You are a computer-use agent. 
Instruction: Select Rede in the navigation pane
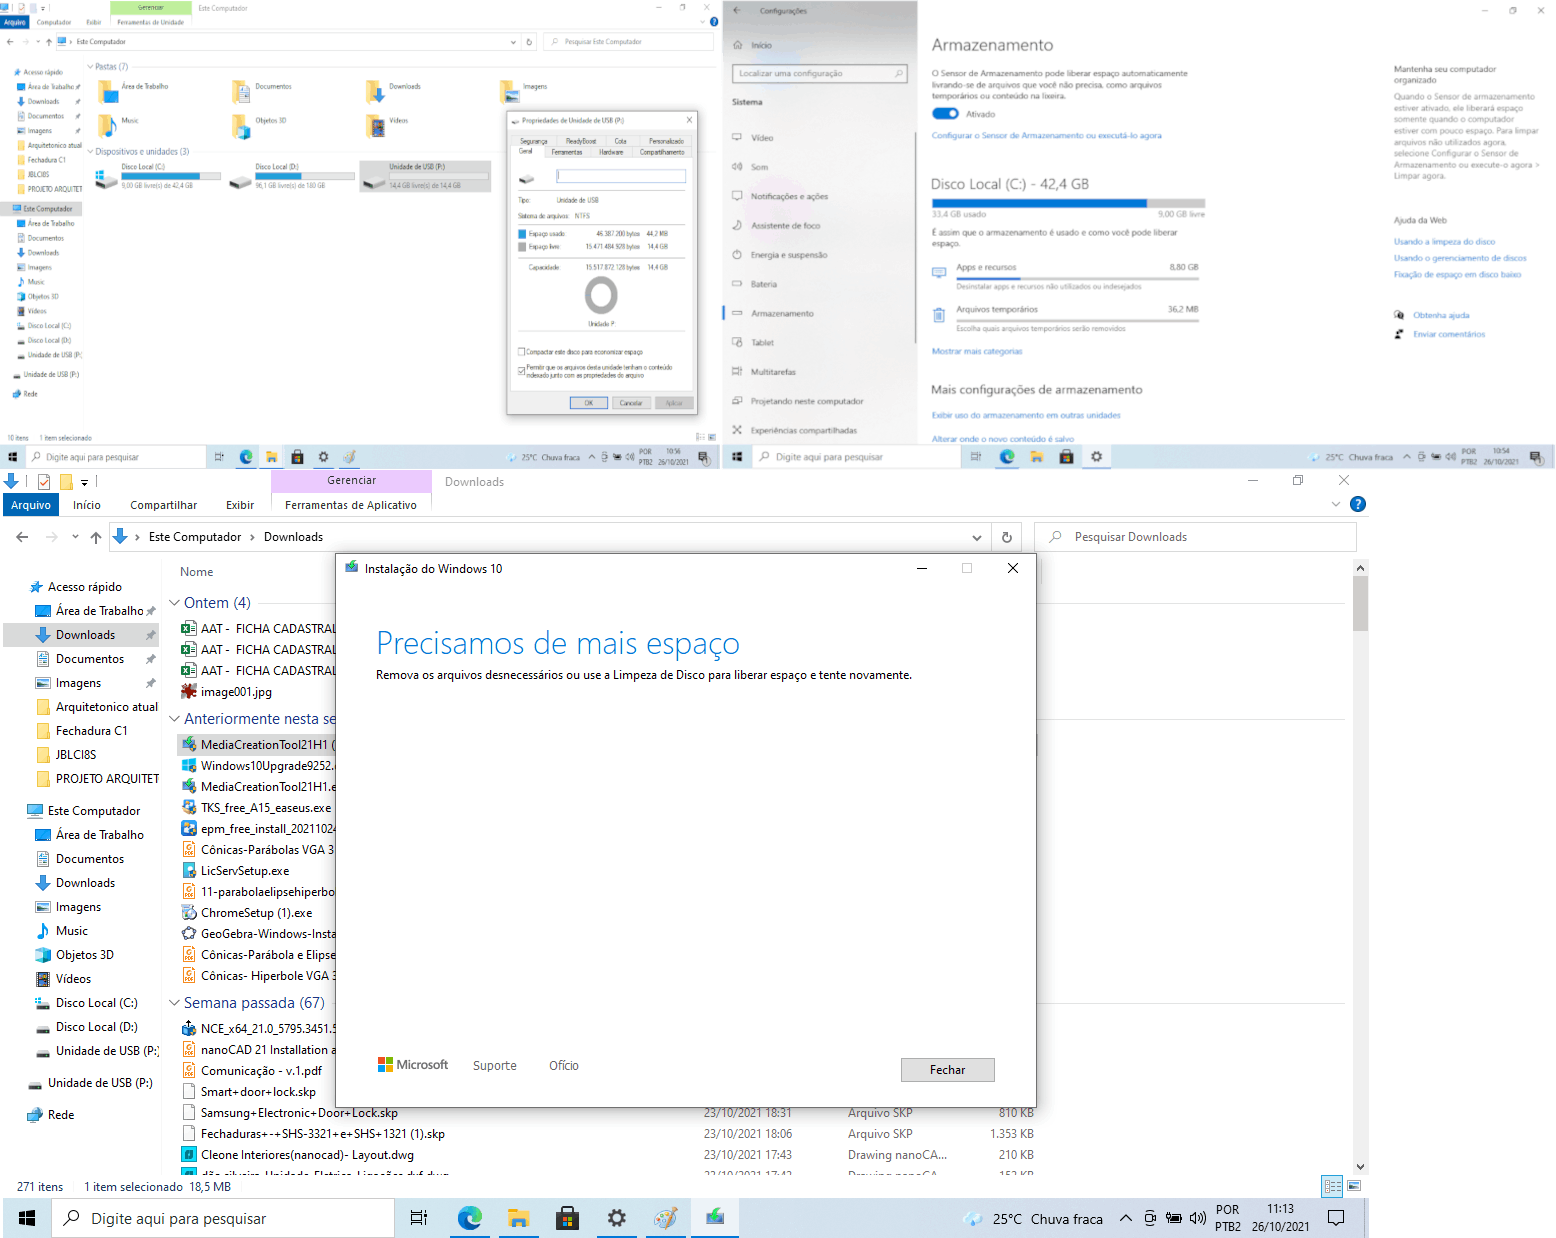pyautogui.click(x=61, y=1115)
